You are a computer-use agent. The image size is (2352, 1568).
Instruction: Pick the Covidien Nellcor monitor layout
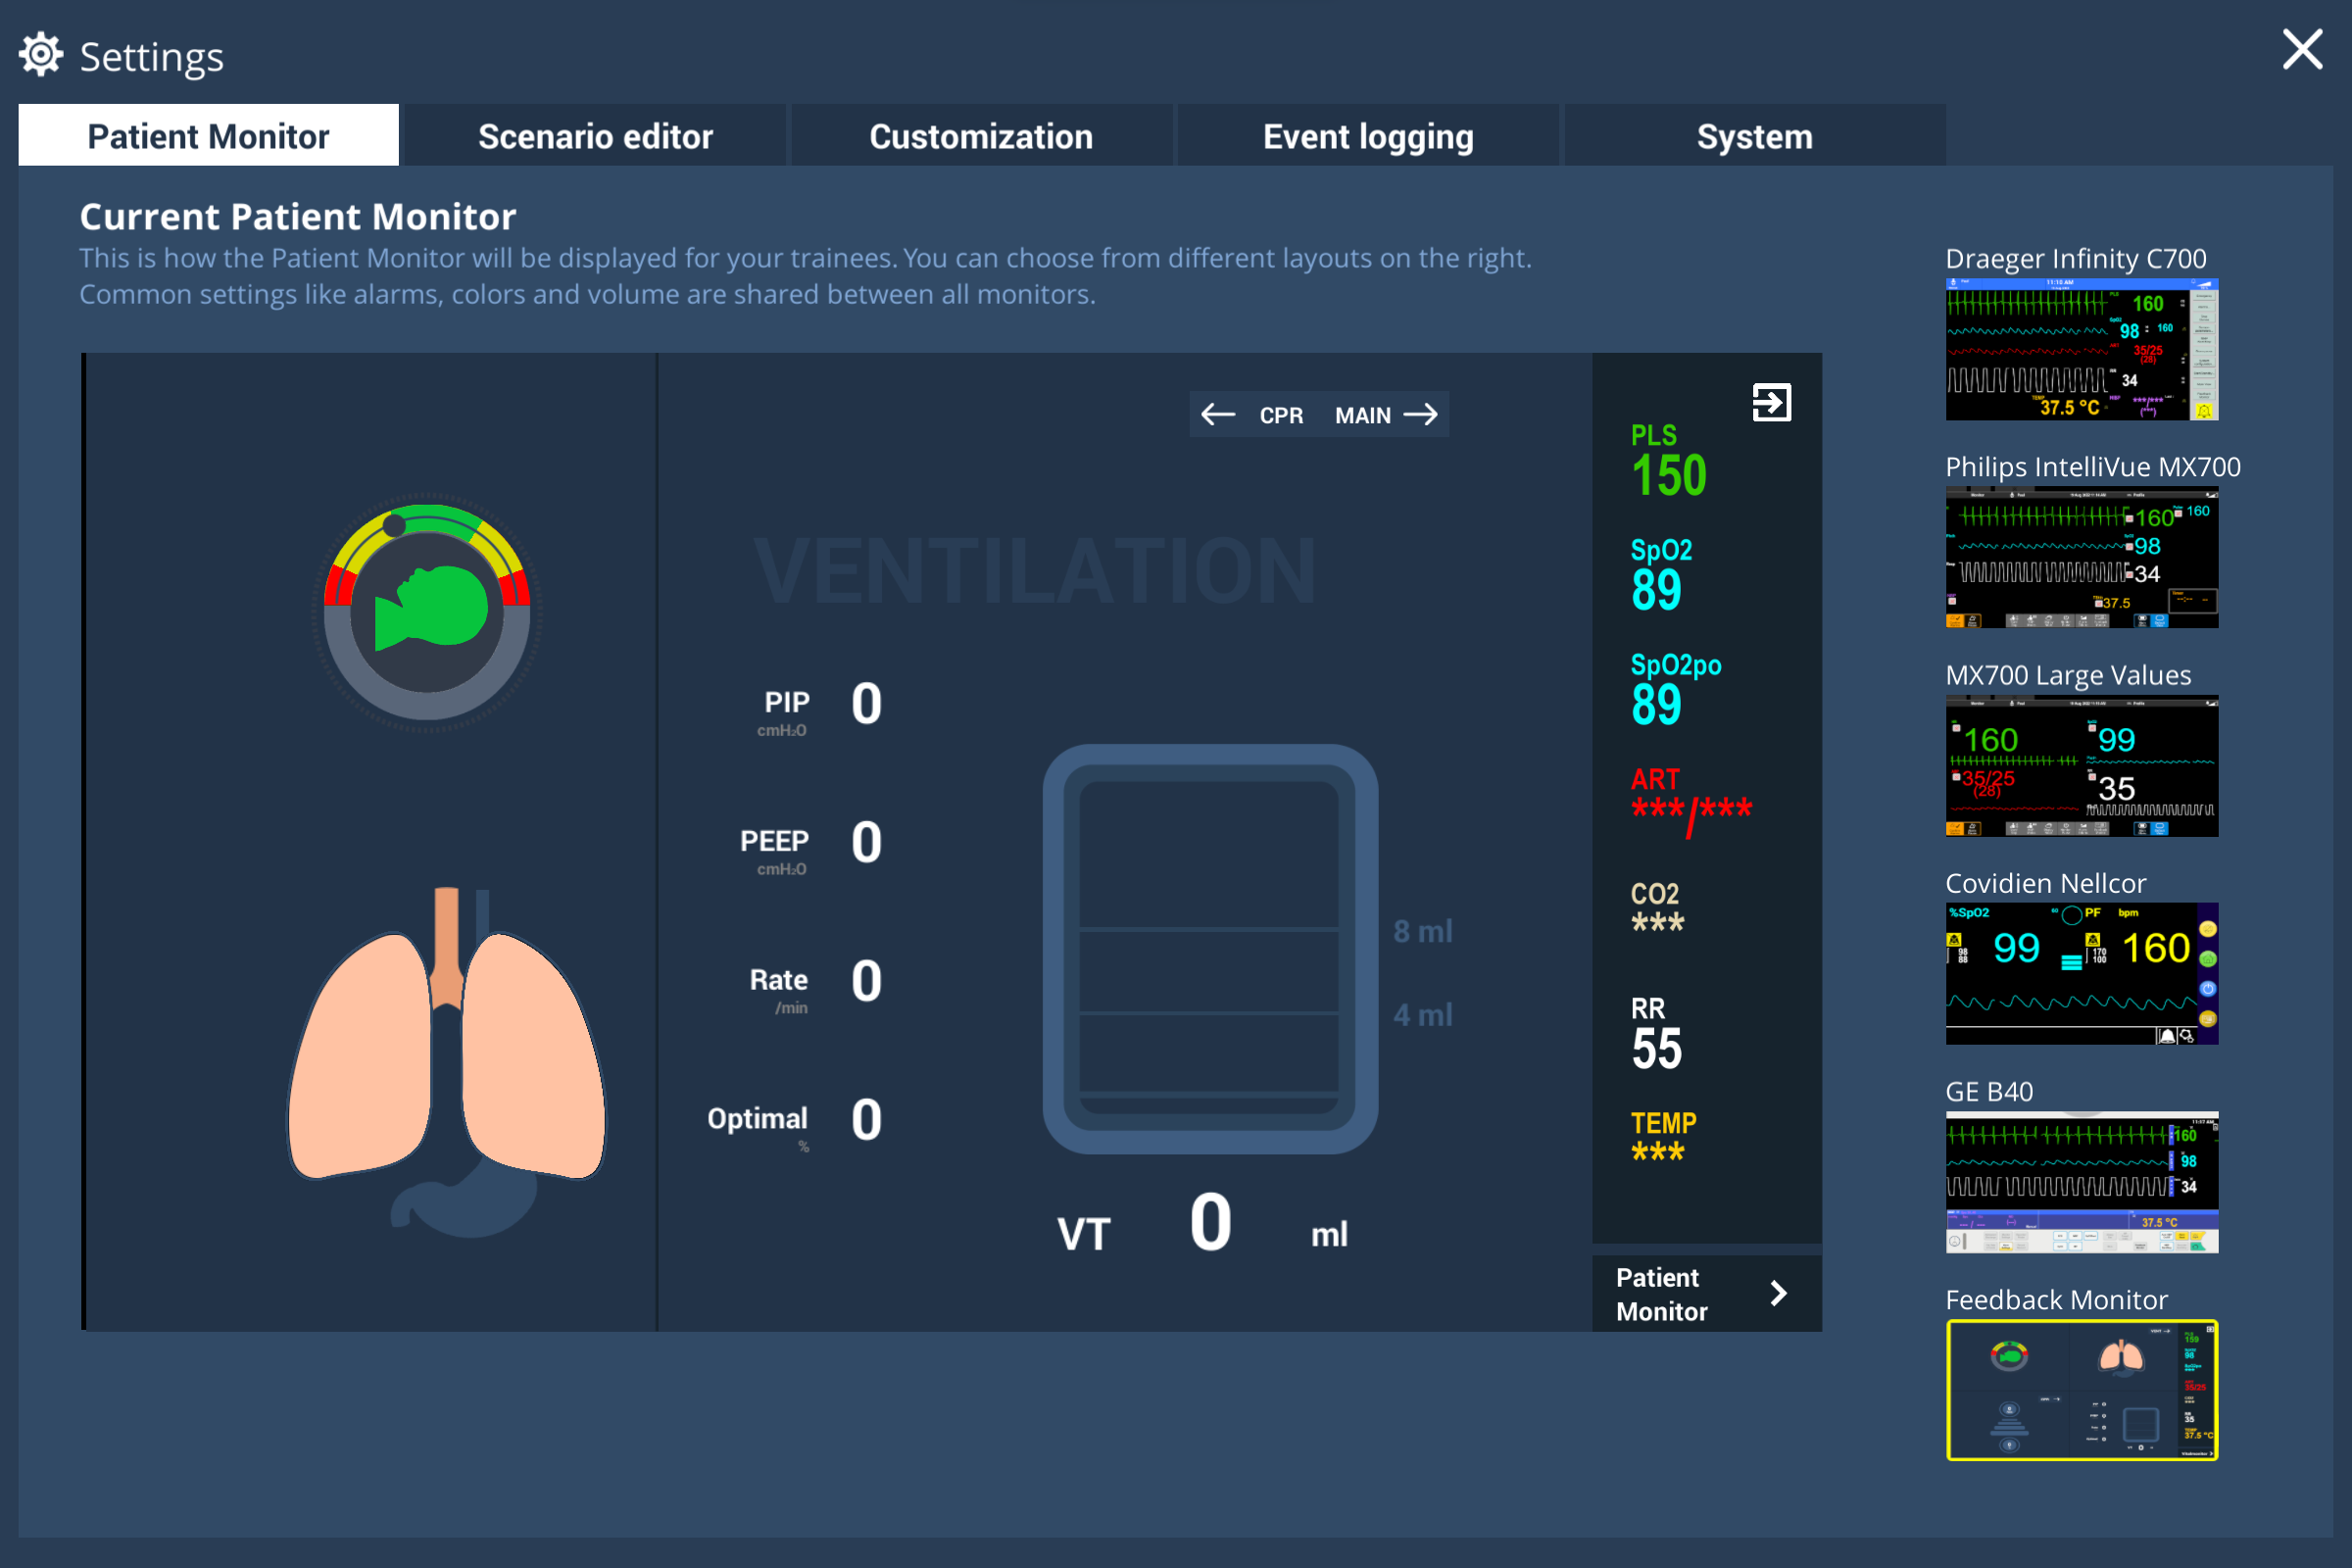[2082, 973]
